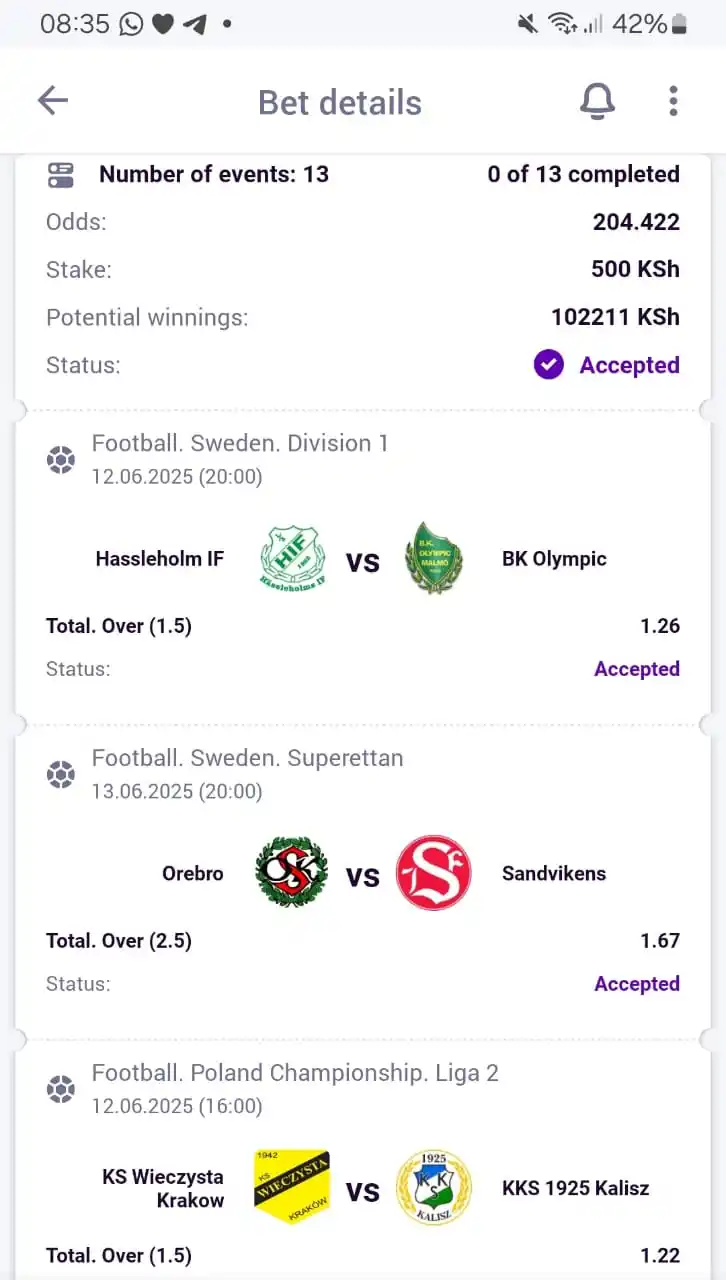Screen dimensions: 726x1280
Task: Open Football. Poland Championship. Liga 2 heading
Action: click(x=295, y=1073)
